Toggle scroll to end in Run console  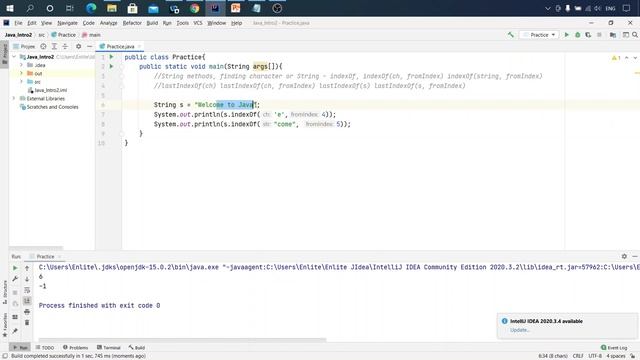coord(27,301)
